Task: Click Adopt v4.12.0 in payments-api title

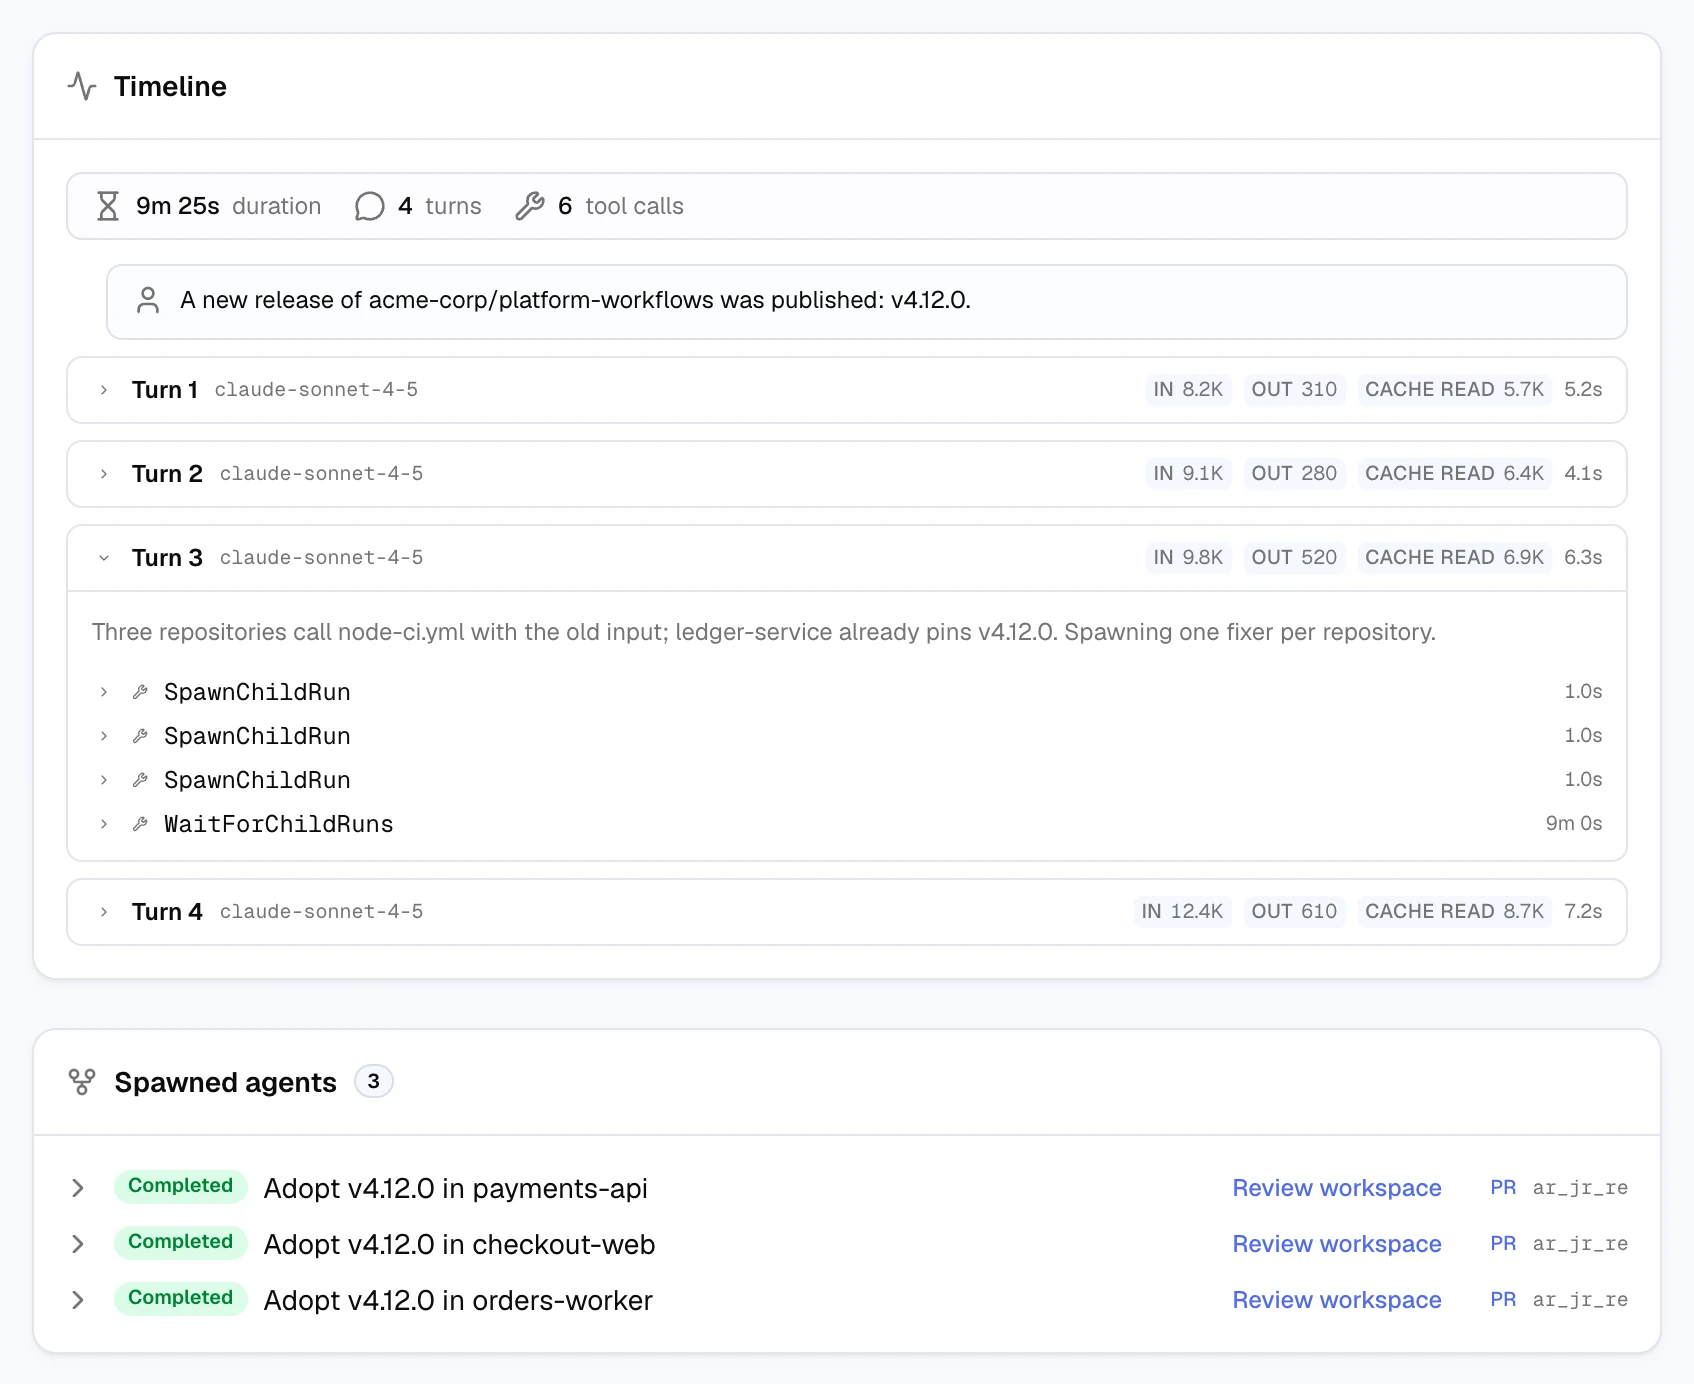Action: [456, 1188]
